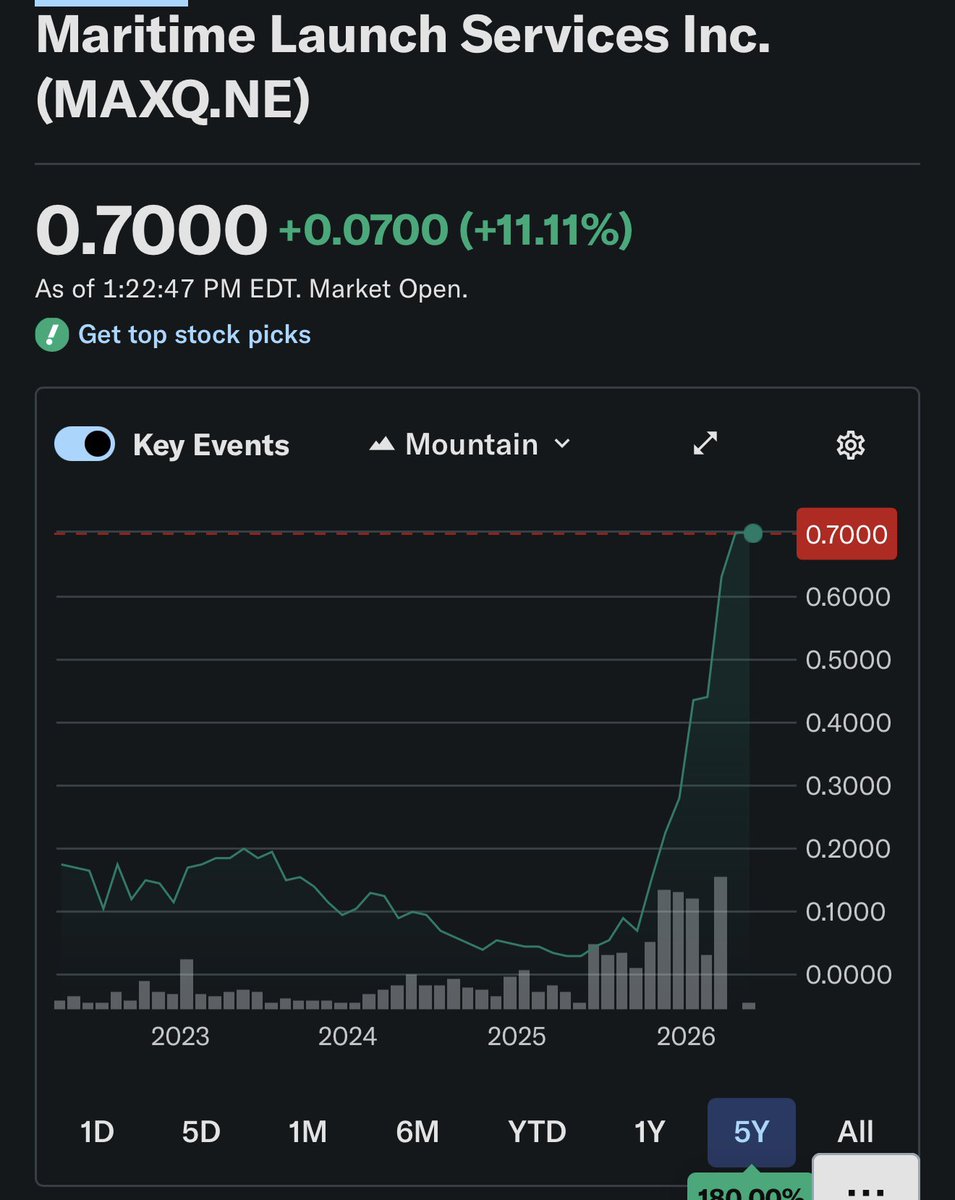Open the Mountain chart type dropdown
955x1200 pixels.
[470, 444]
